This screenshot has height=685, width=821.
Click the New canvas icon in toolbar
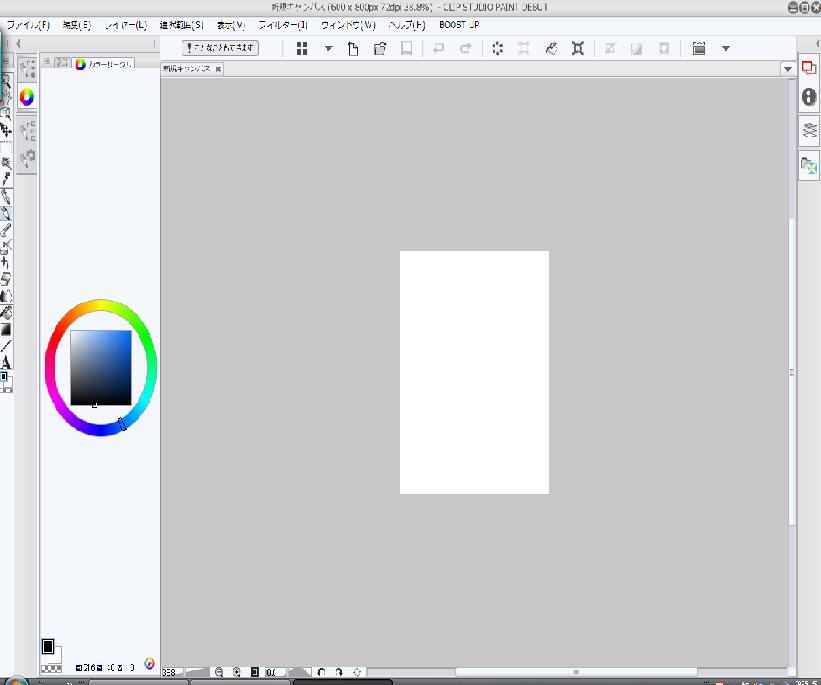[353, 48]
